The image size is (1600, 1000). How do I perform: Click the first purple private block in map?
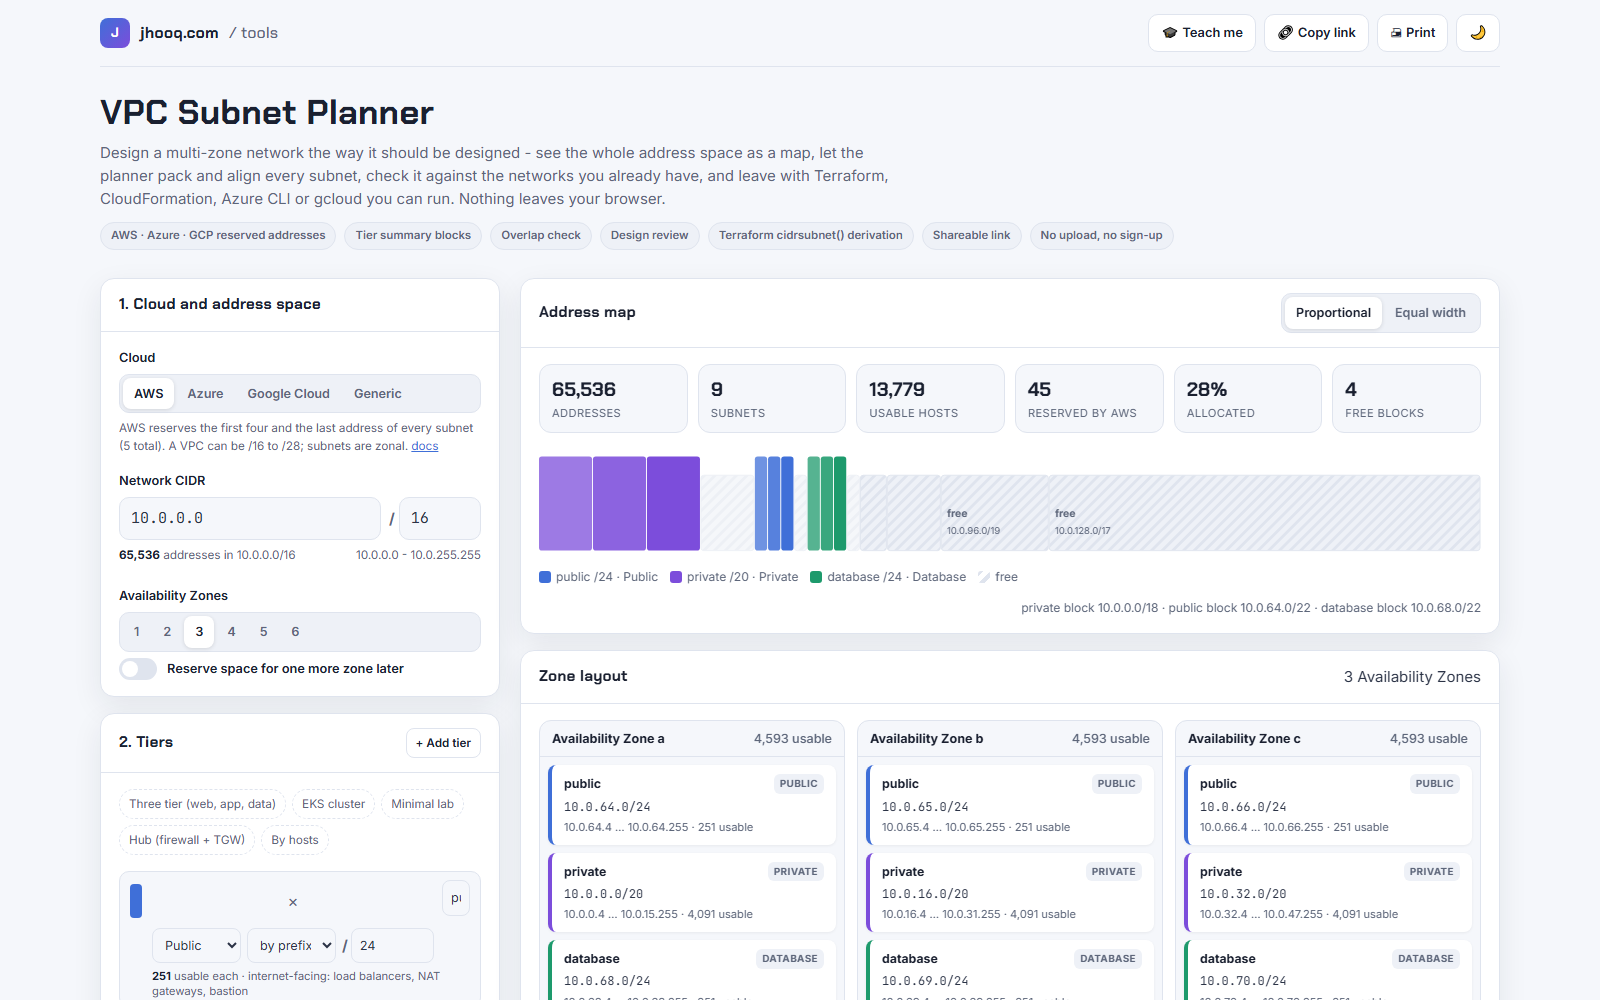coord(565,504)
